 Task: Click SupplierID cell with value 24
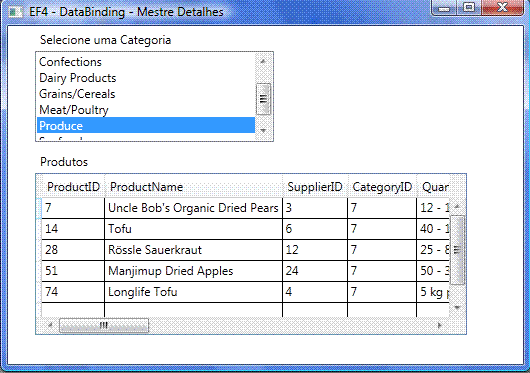pos(315,271)
